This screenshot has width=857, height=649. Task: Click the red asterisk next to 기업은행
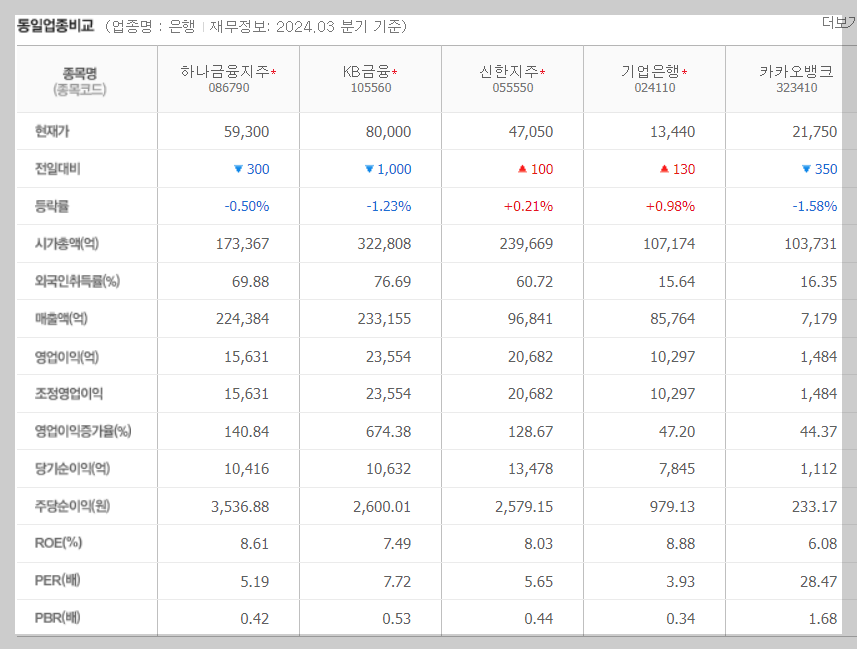click(x=684, y=72)
